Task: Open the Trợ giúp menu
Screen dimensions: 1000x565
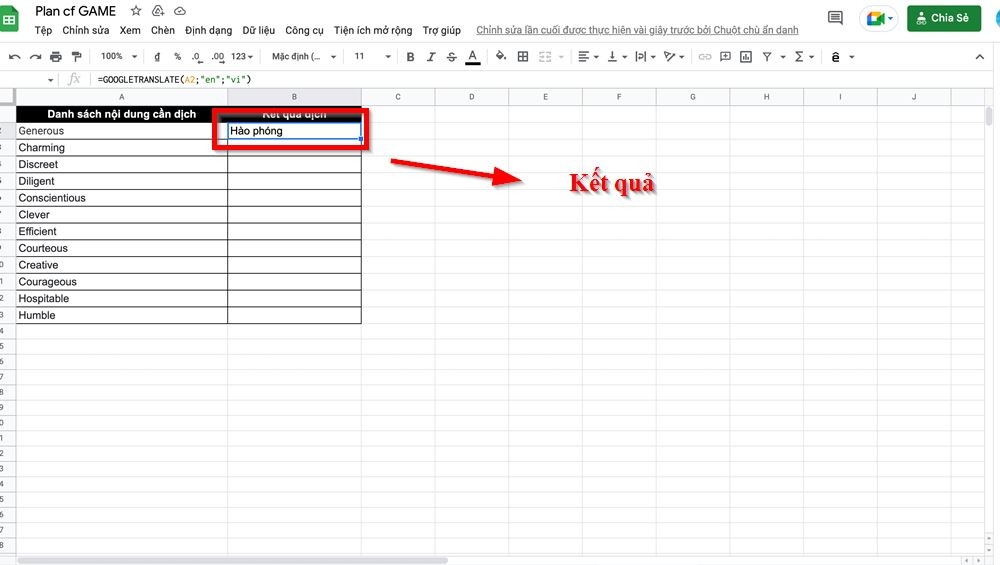Action: point(441,30)
